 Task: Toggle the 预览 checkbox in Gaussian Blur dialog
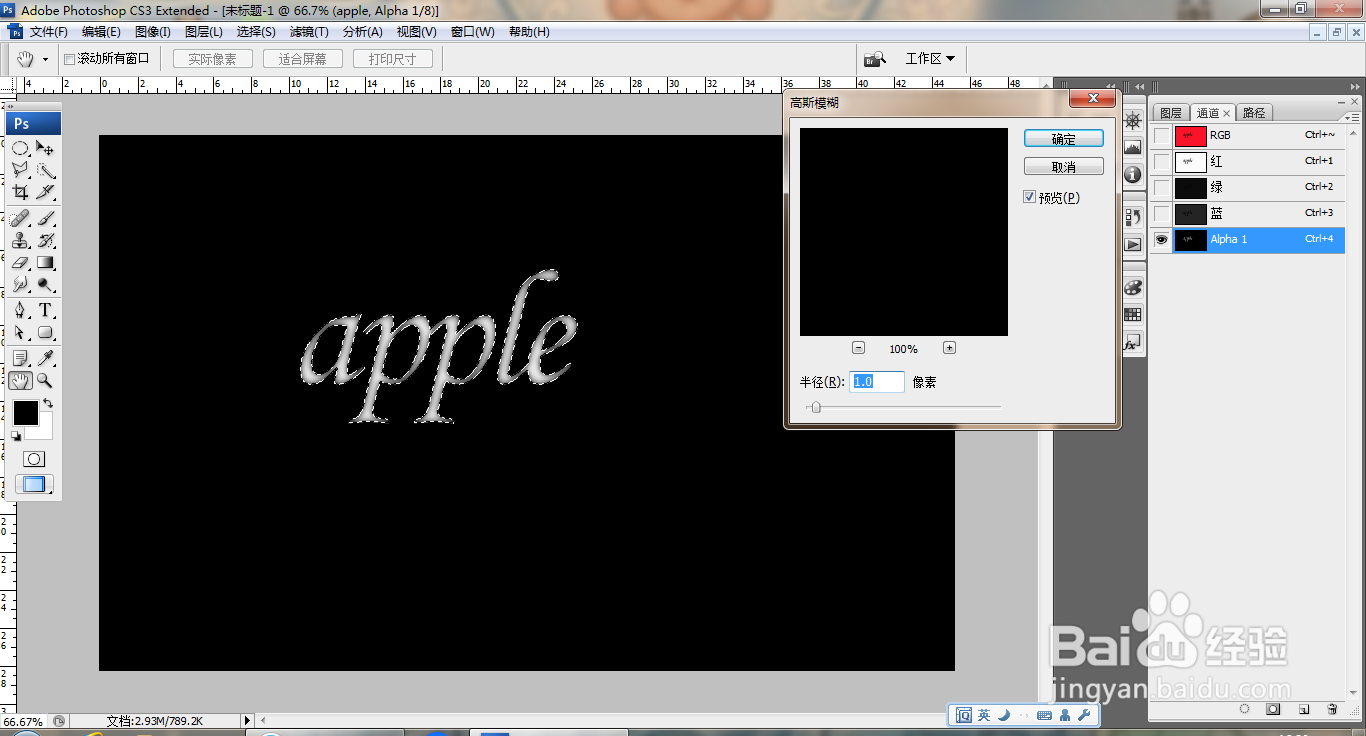coord(1029,197)
